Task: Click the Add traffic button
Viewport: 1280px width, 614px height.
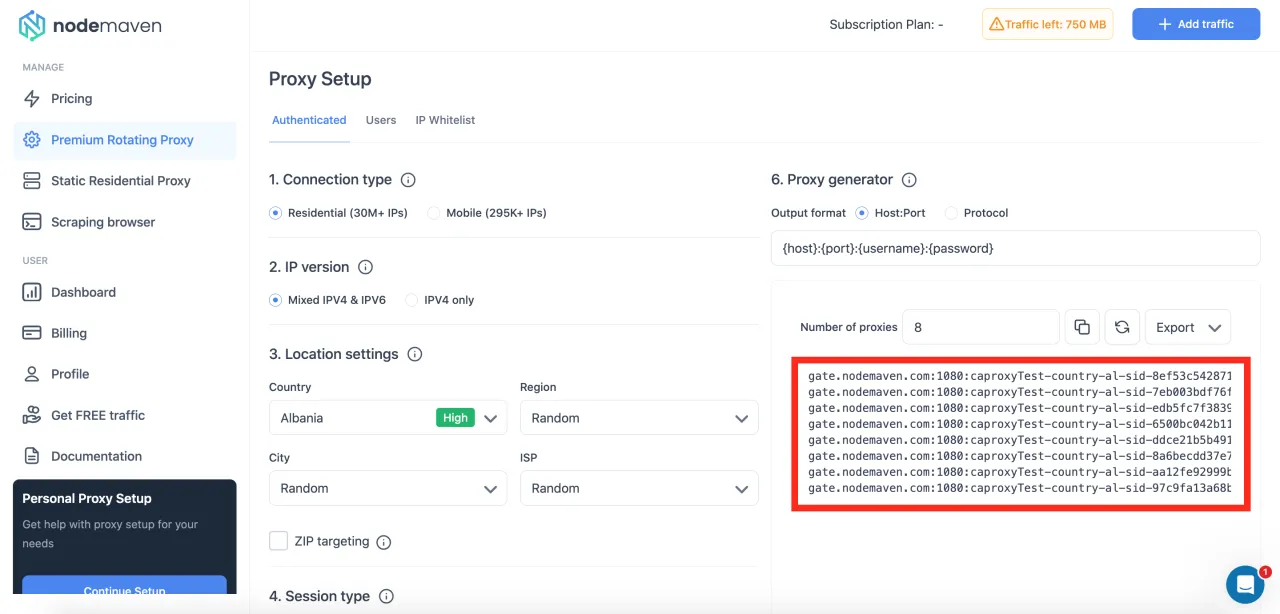Action: (1195, 24)
